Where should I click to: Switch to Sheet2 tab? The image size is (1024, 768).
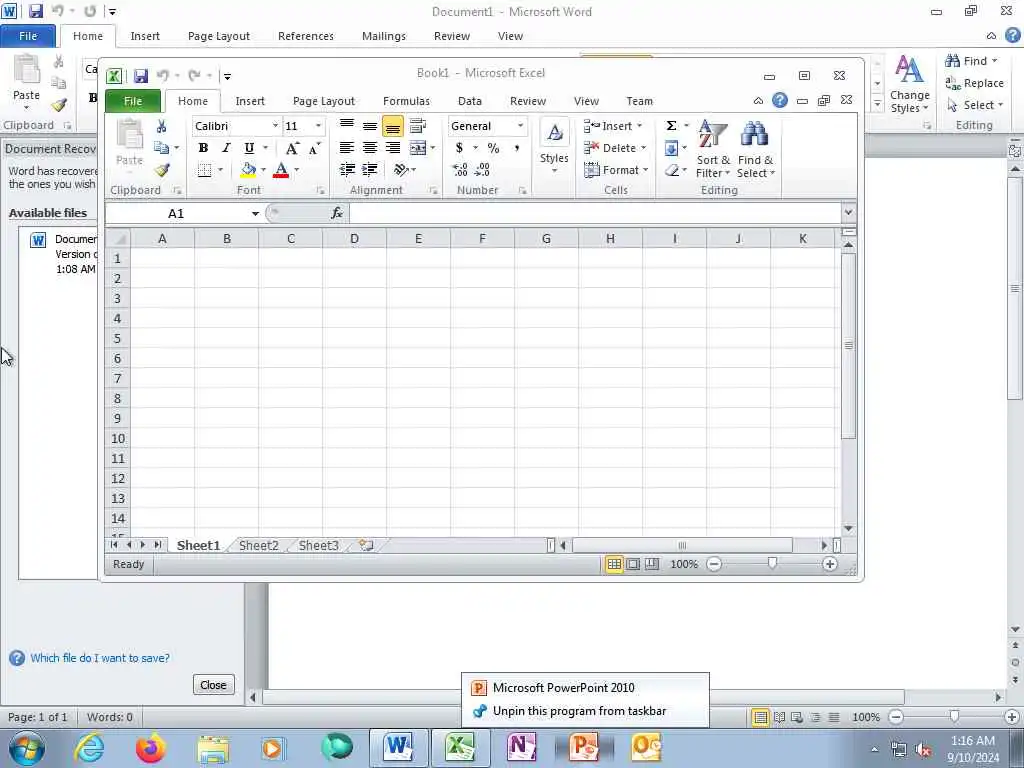259,545
